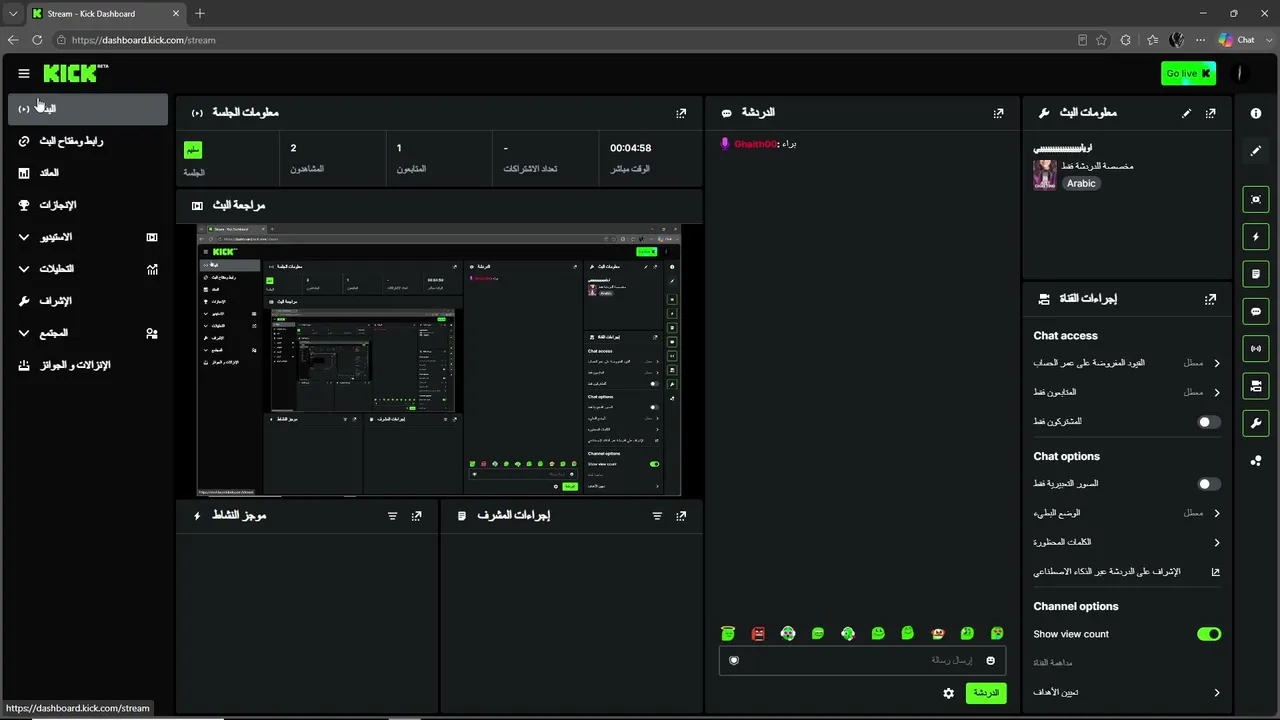Open the hamburger menu beside KICK logo
The image size is (1280, 720).
click(x=24, y=73)
